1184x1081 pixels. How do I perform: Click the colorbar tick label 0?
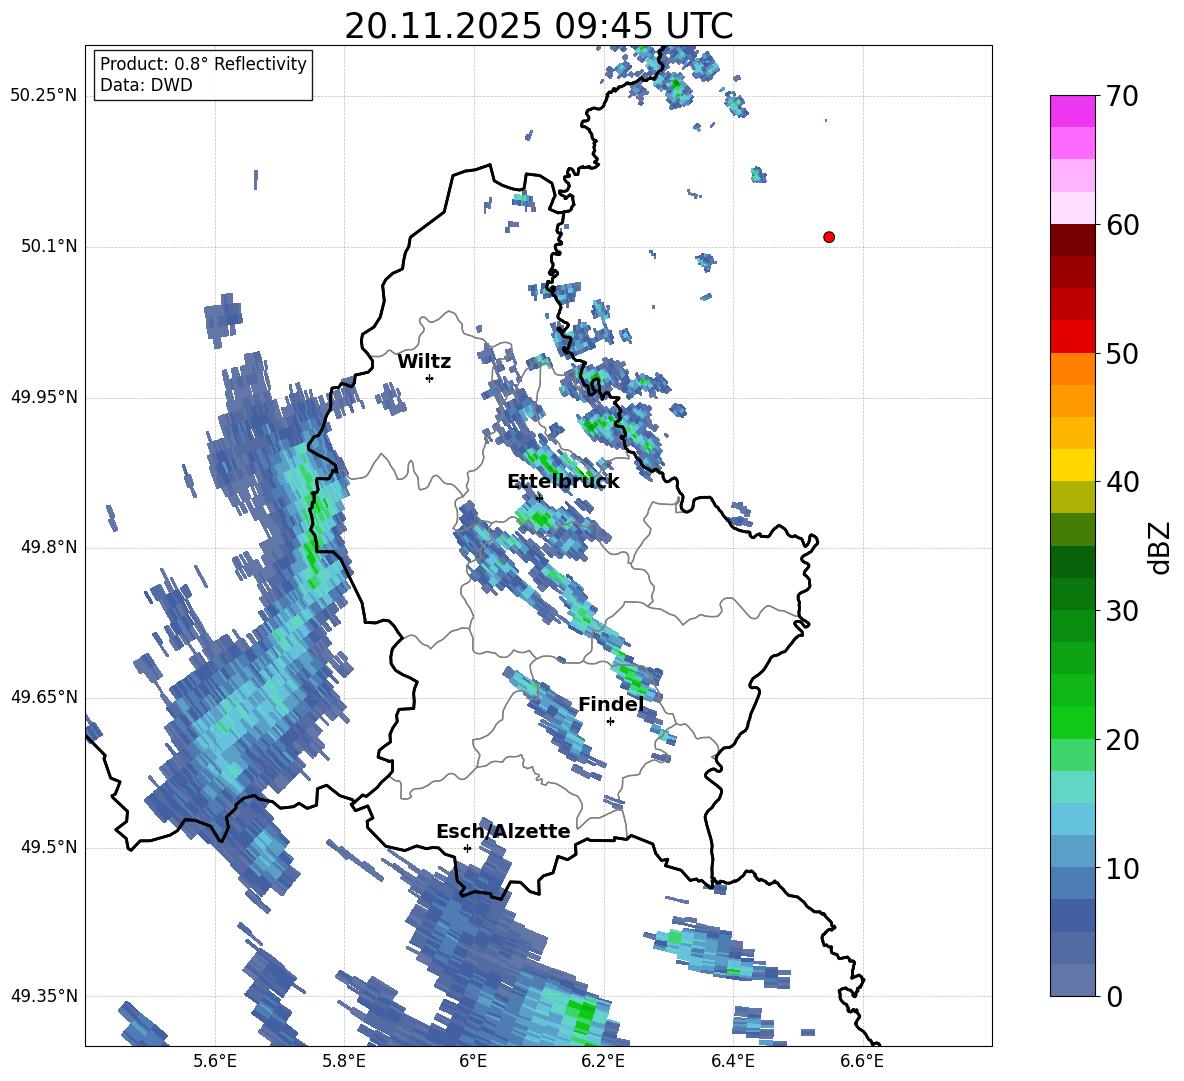(x=1115, y=997)
